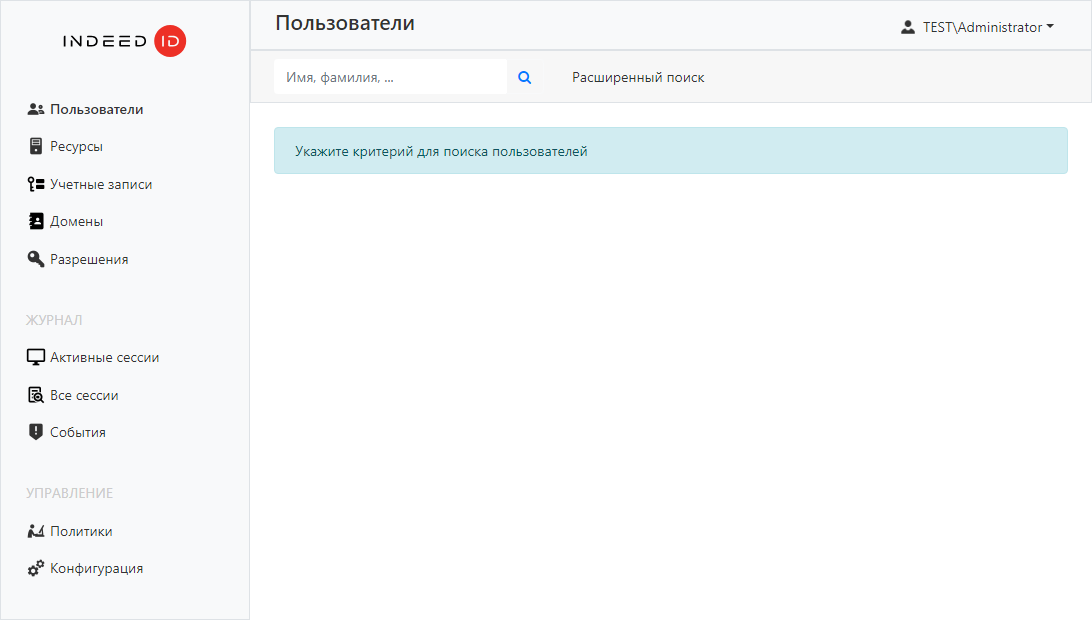This screenshot has height=620, width=1092.
Task: Click the Ресурсы server icon
Action: [36, 147]
